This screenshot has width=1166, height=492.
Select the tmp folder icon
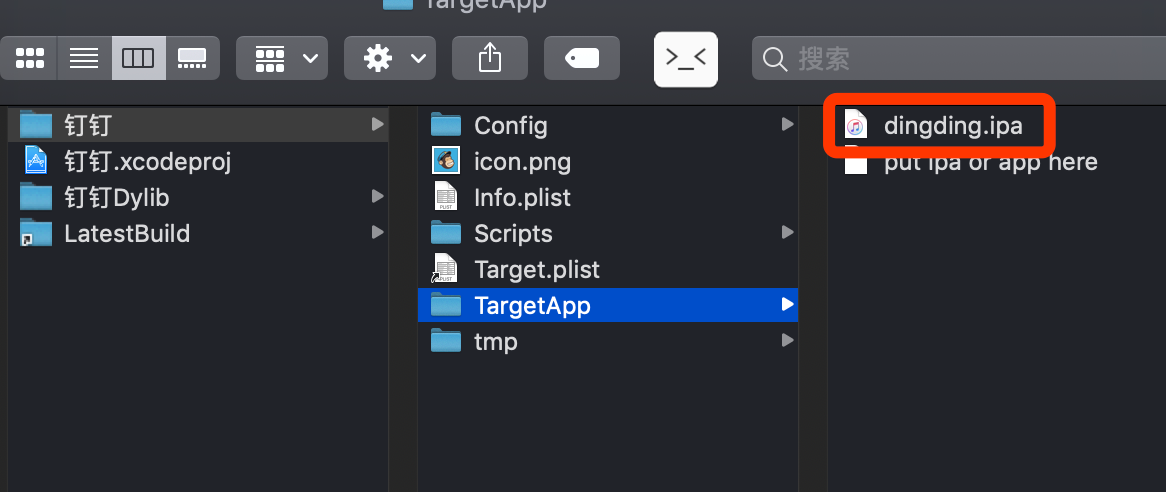coord(446,341)
